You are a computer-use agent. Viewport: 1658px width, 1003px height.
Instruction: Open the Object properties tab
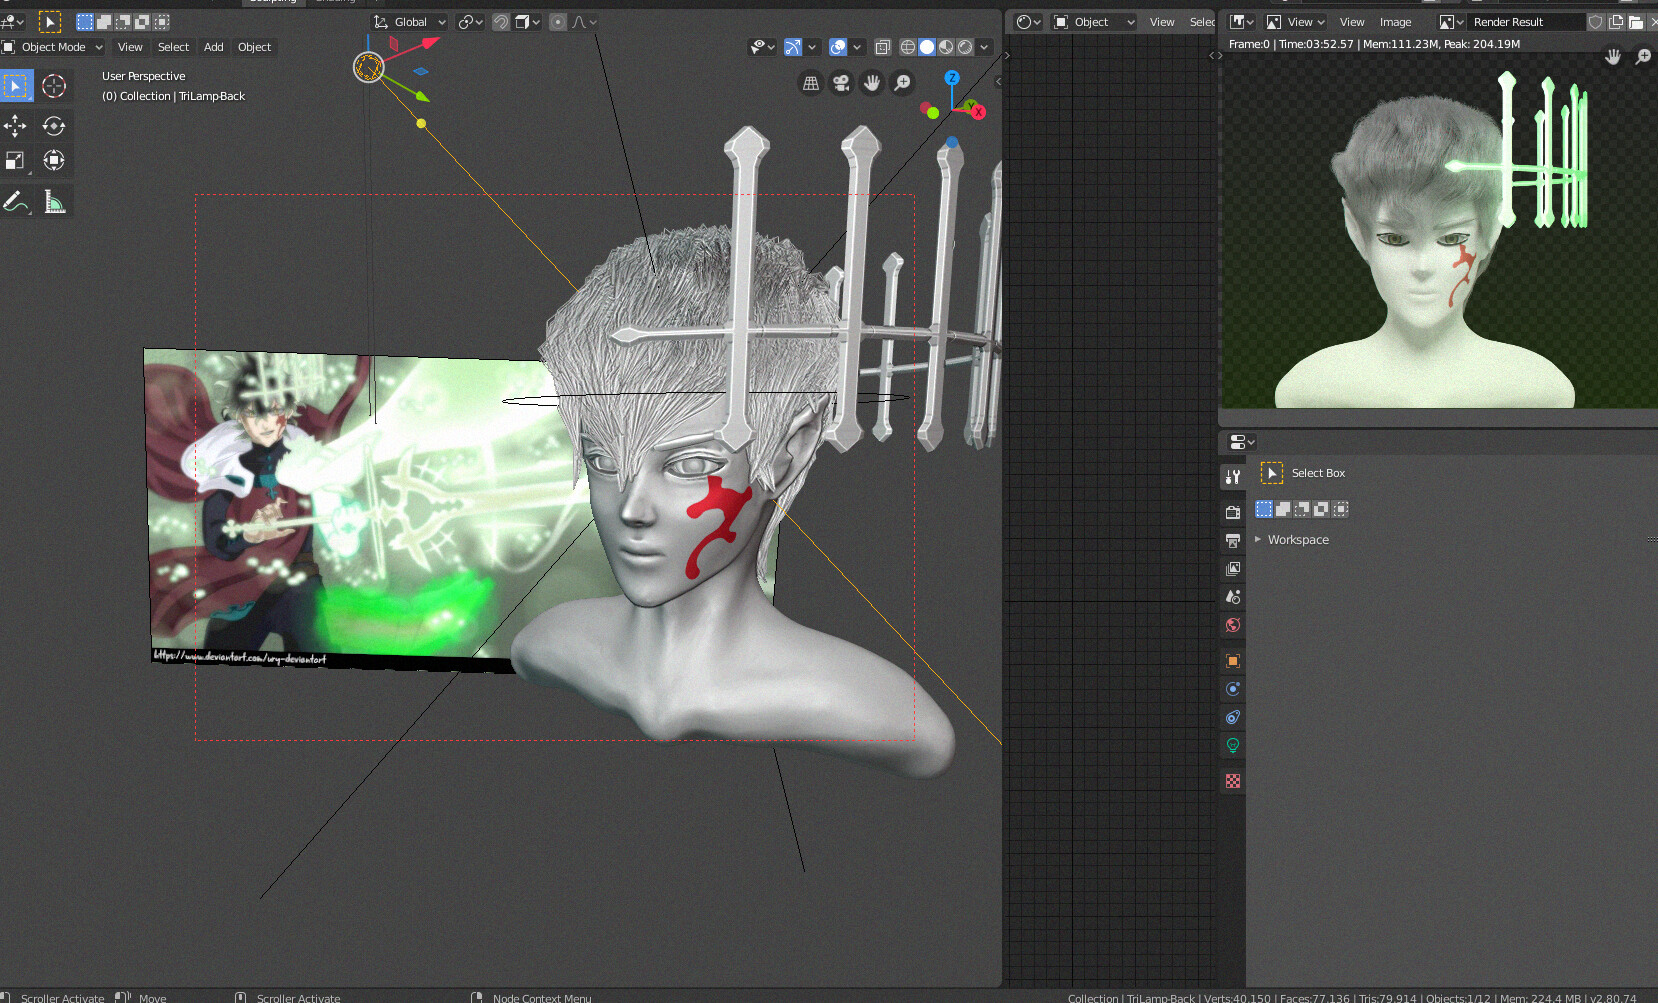(x=1233, y=661)
